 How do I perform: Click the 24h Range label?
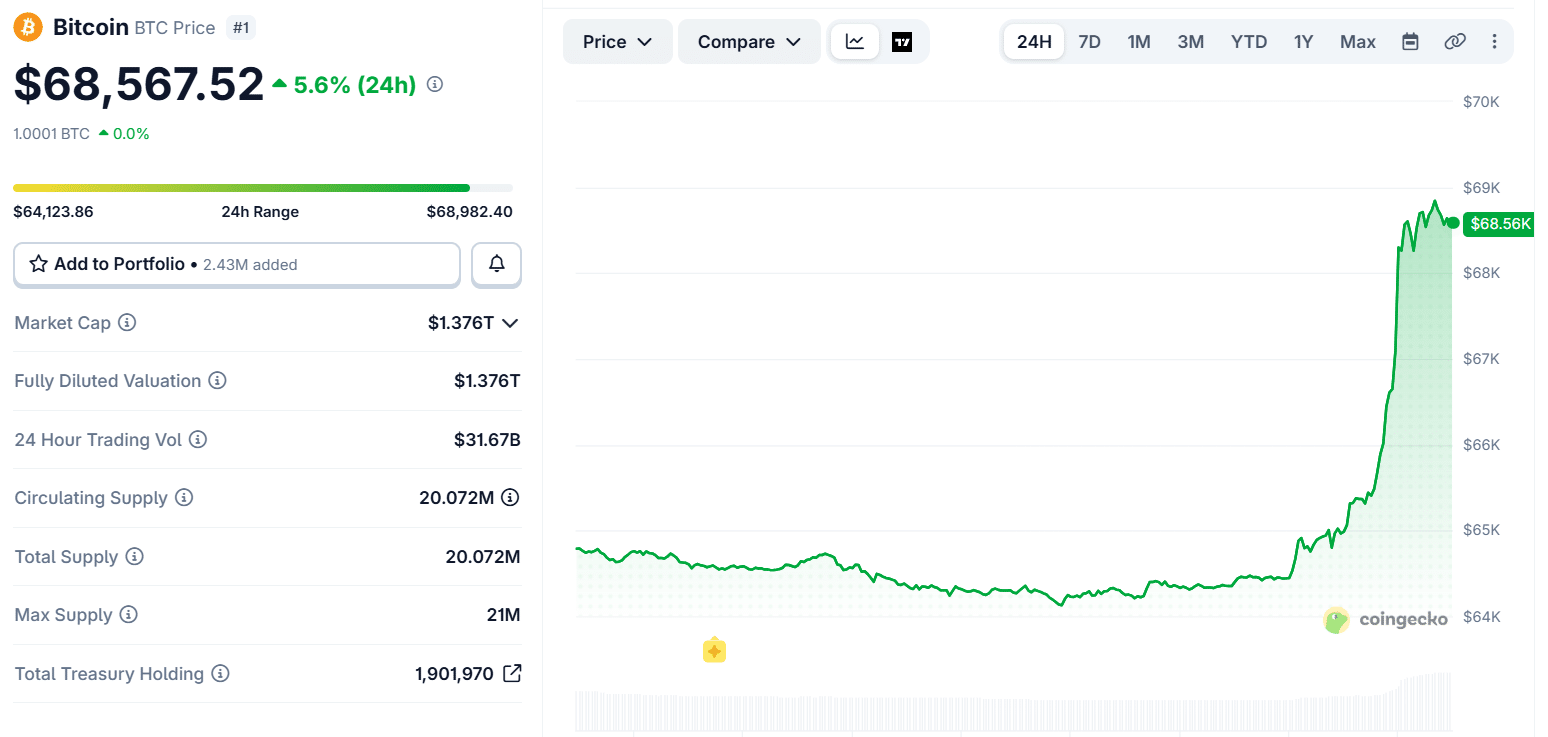coord(260,212)
